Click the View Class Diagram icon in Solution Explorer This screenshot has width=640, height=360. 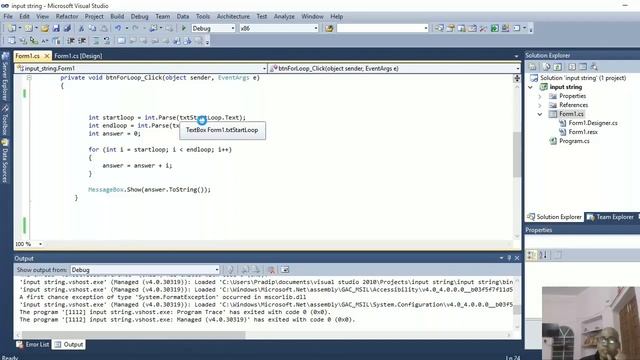coord(594,67)
